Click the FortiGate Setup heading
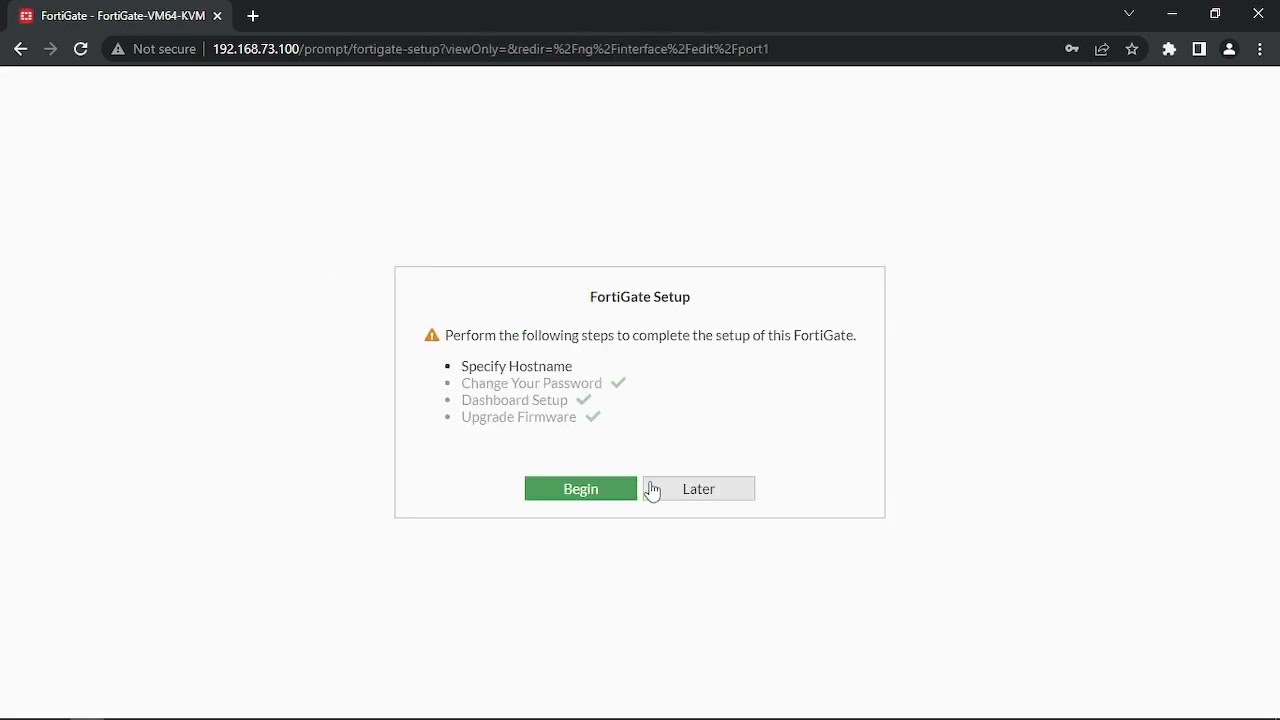The width and height of the screenshot is (1280, 720). coord(640,297)
